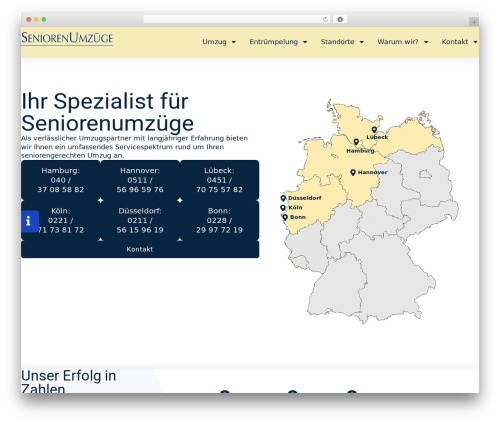Call the Bonn phone number button

click(x=219, y=220)
